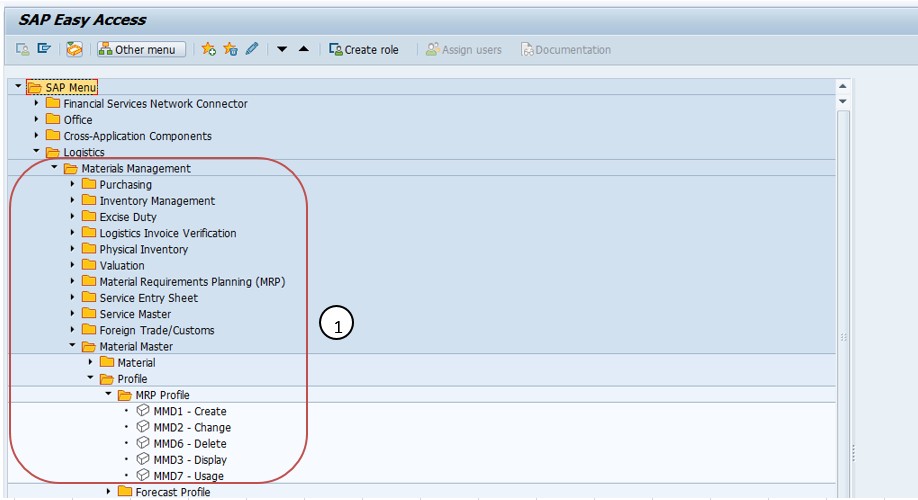Click the MMD1 - Create transaction icon

143,410
